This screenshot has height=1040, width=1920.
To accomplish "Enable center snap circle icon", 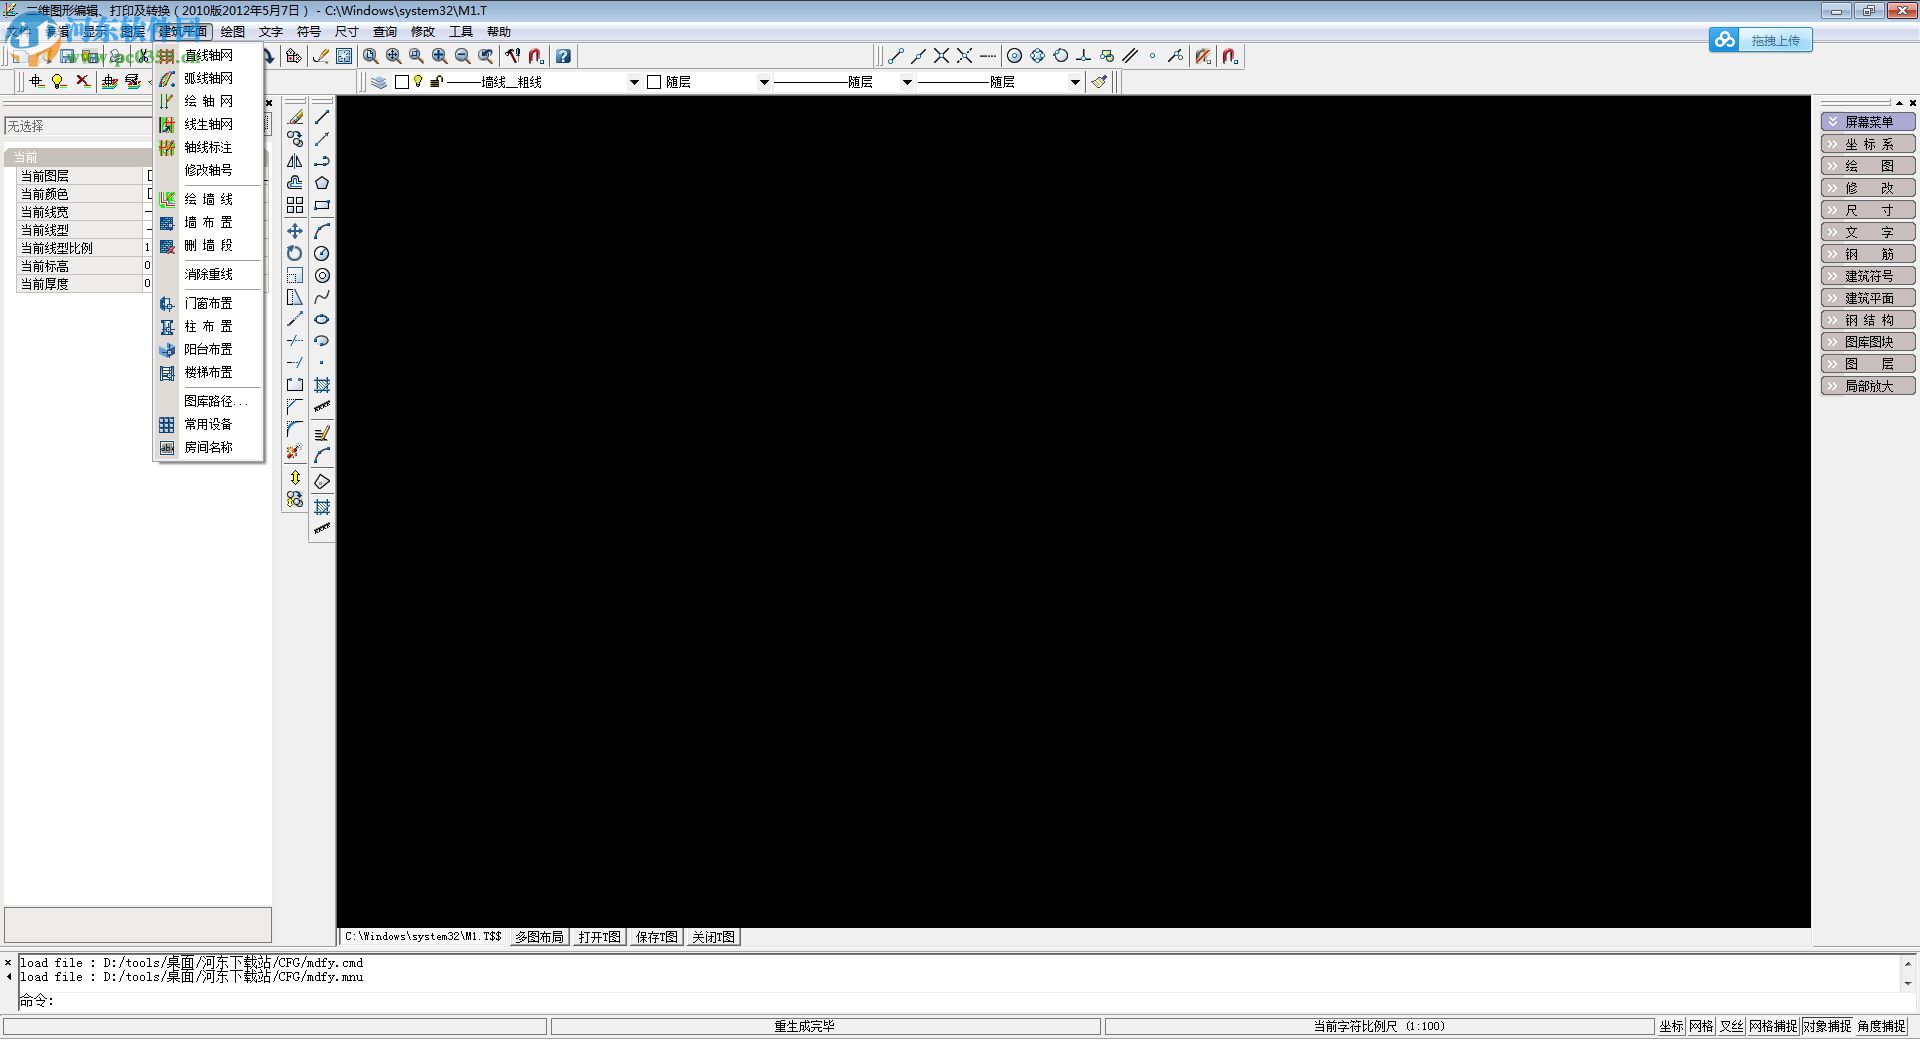I will 1014,56.
